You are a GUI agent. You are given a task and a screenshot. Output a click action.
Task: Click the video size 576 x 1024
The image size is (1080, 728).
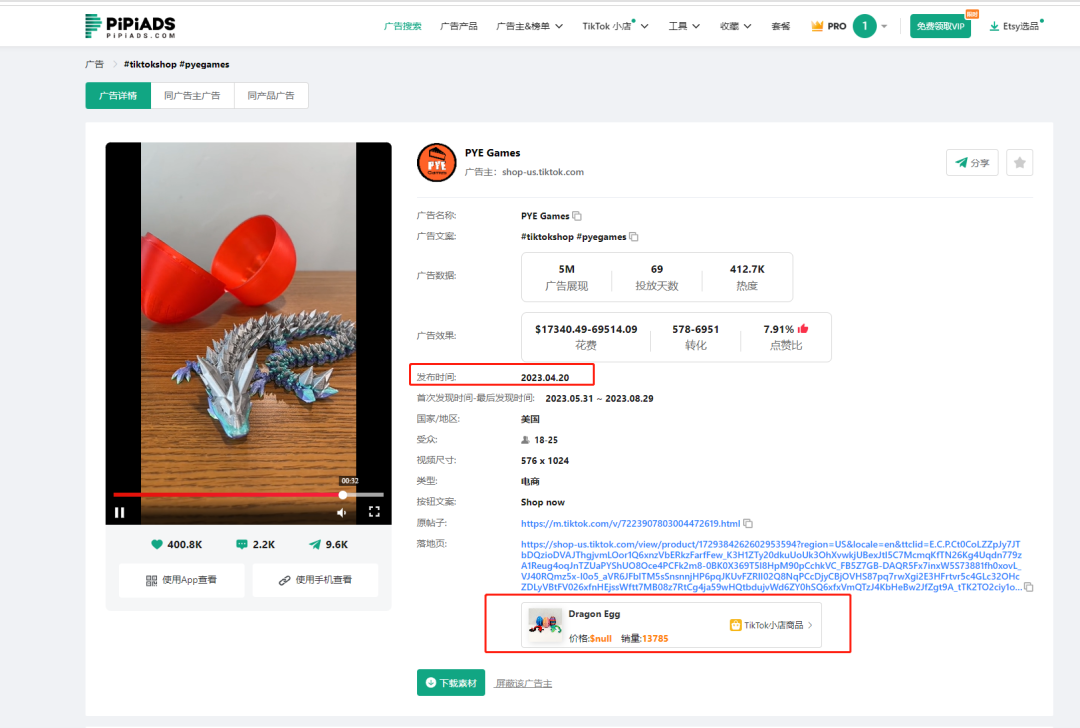pyautogui.click(x=545, y=461)
